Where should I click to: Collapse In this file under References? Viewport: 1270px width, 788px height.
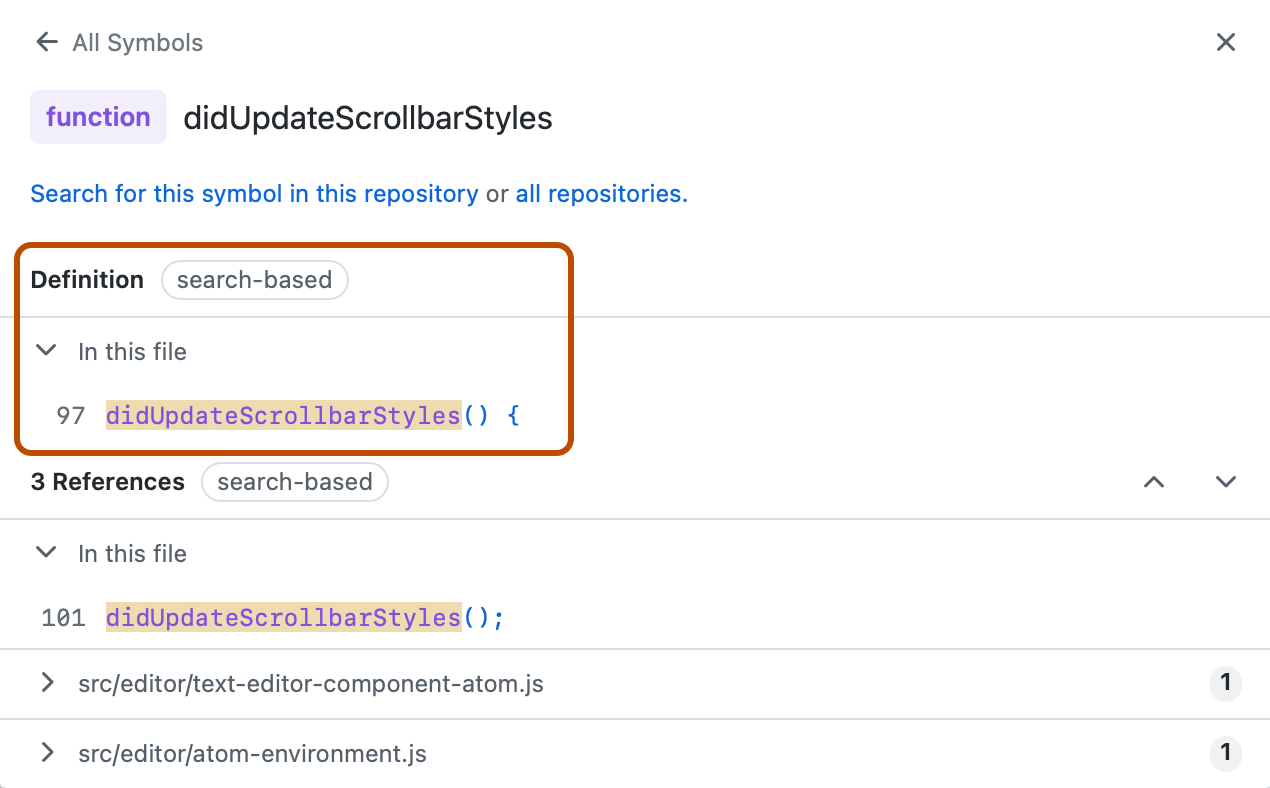(46, 552)
